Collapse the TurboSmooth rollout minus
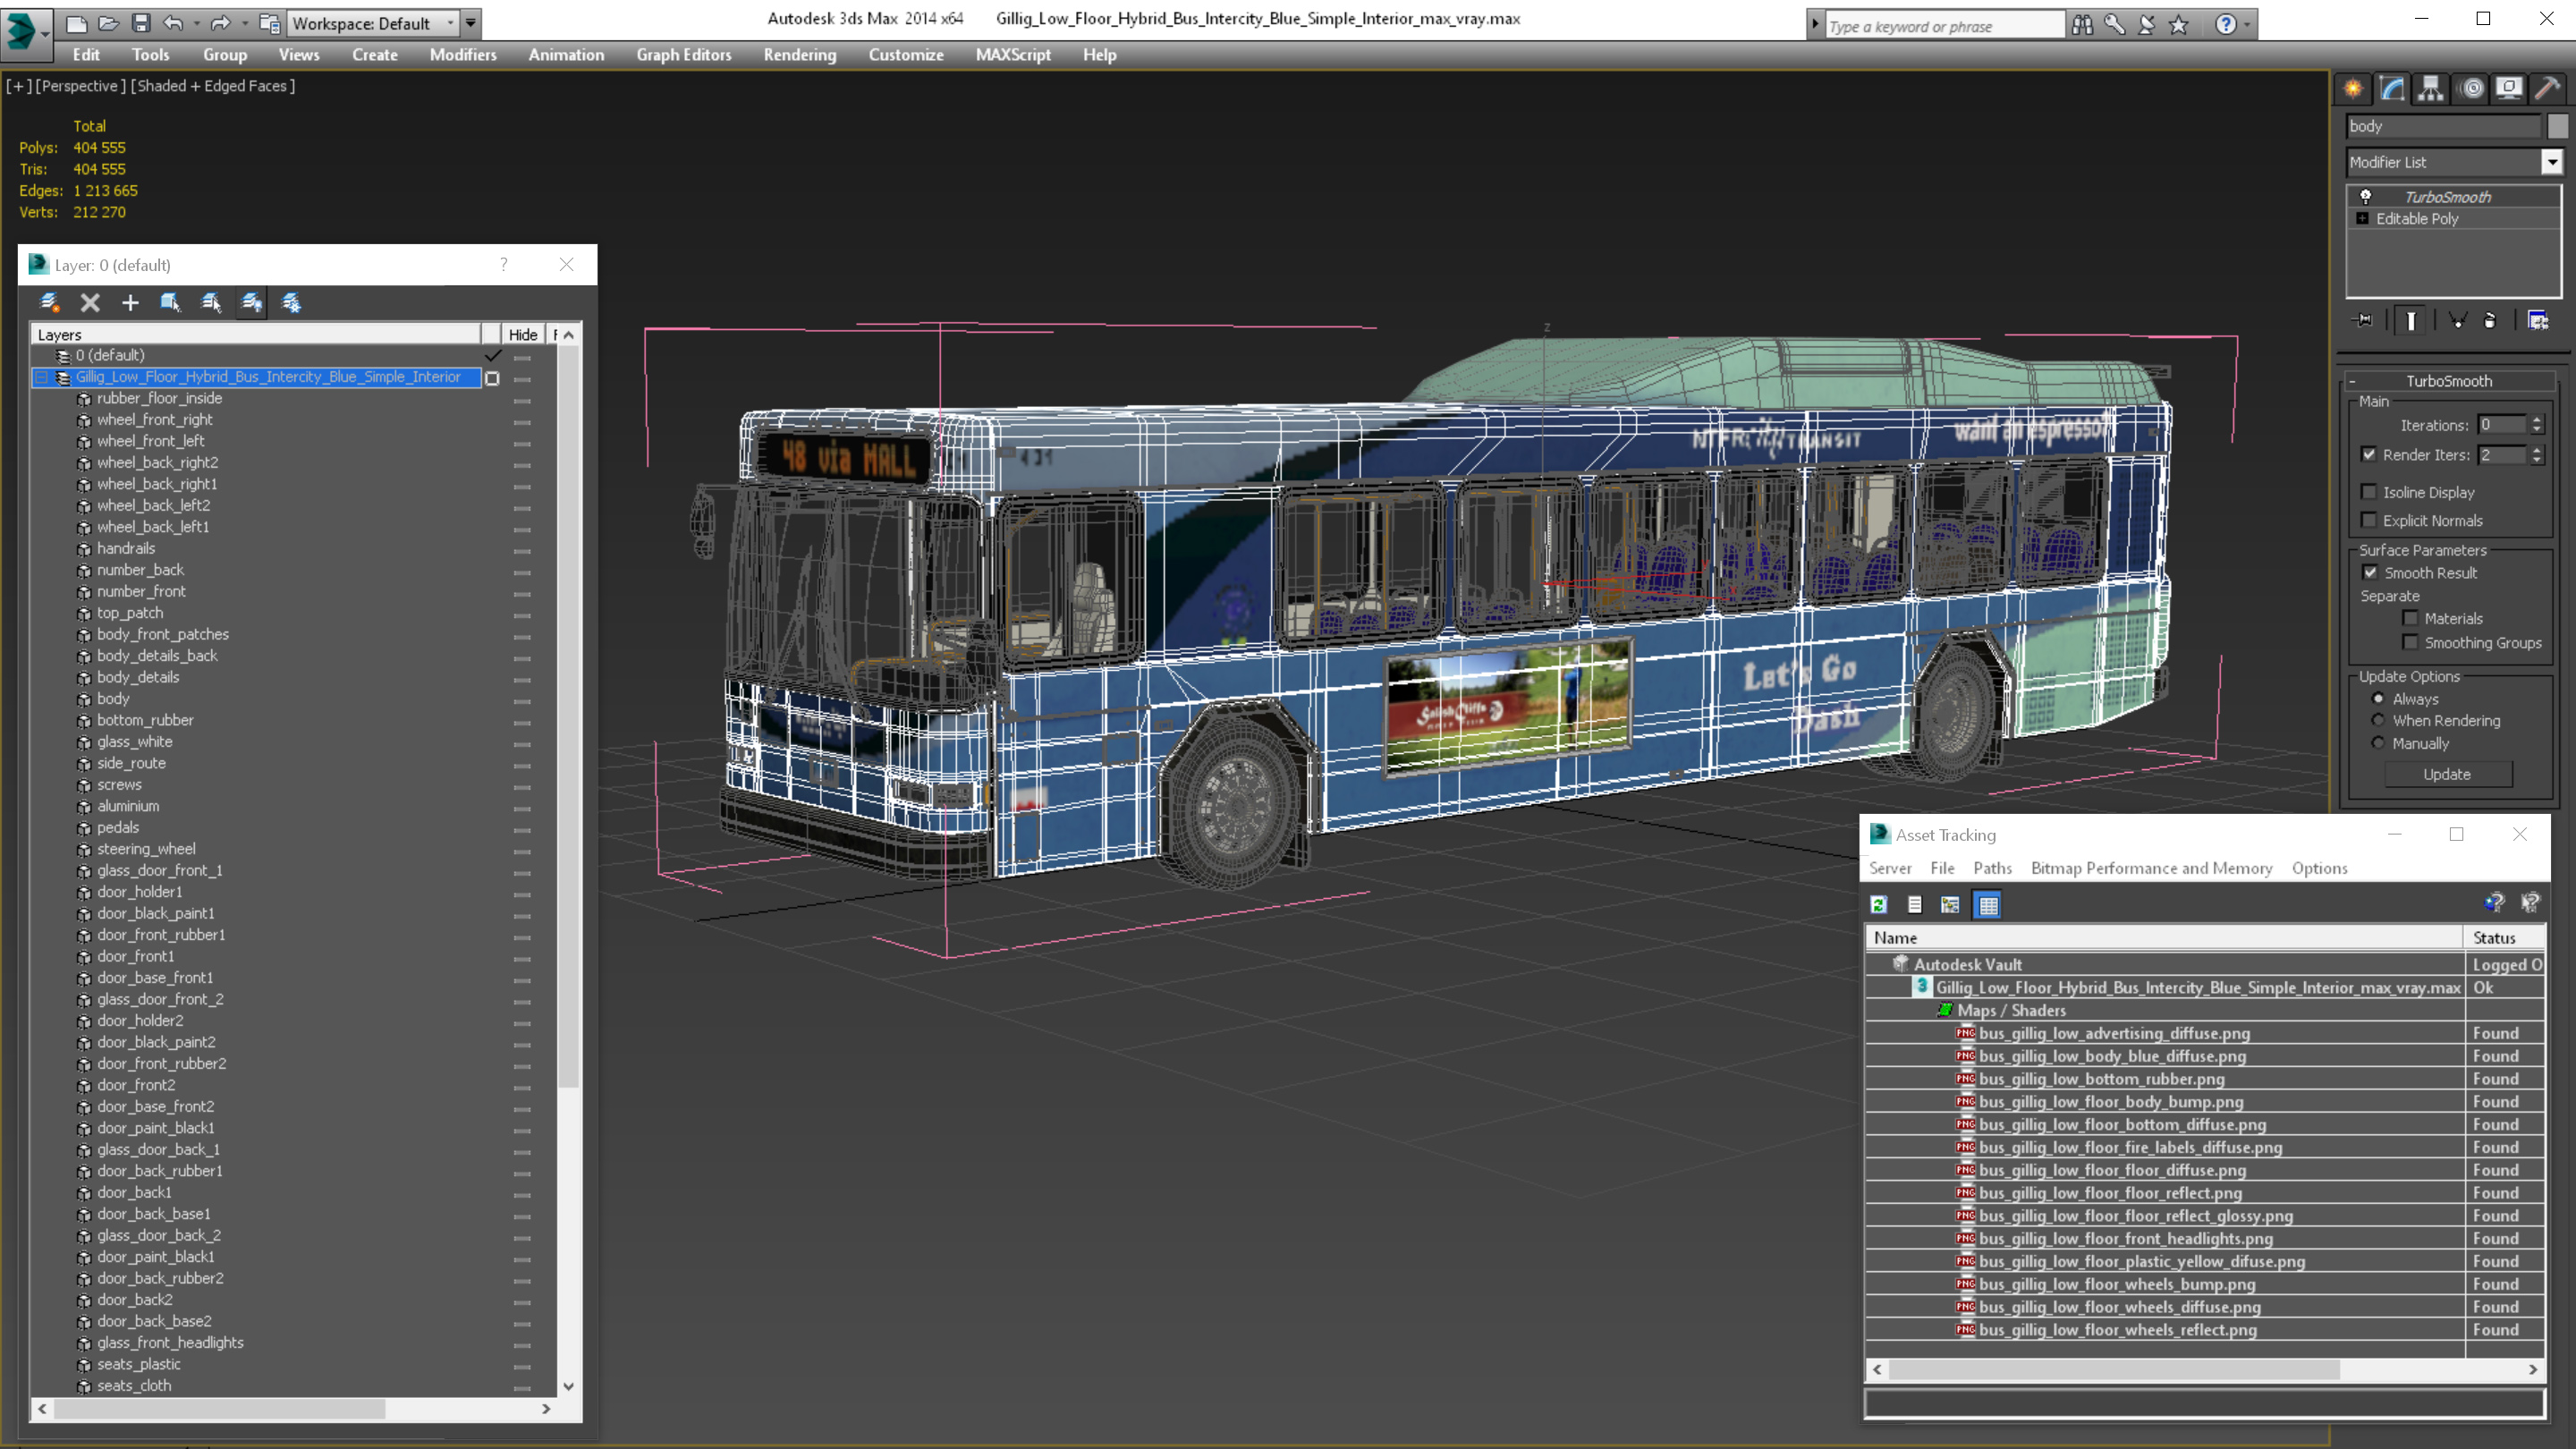Image resolution: width=2576 pixels, height=1449 pixels. click(x=2352, y=381)
